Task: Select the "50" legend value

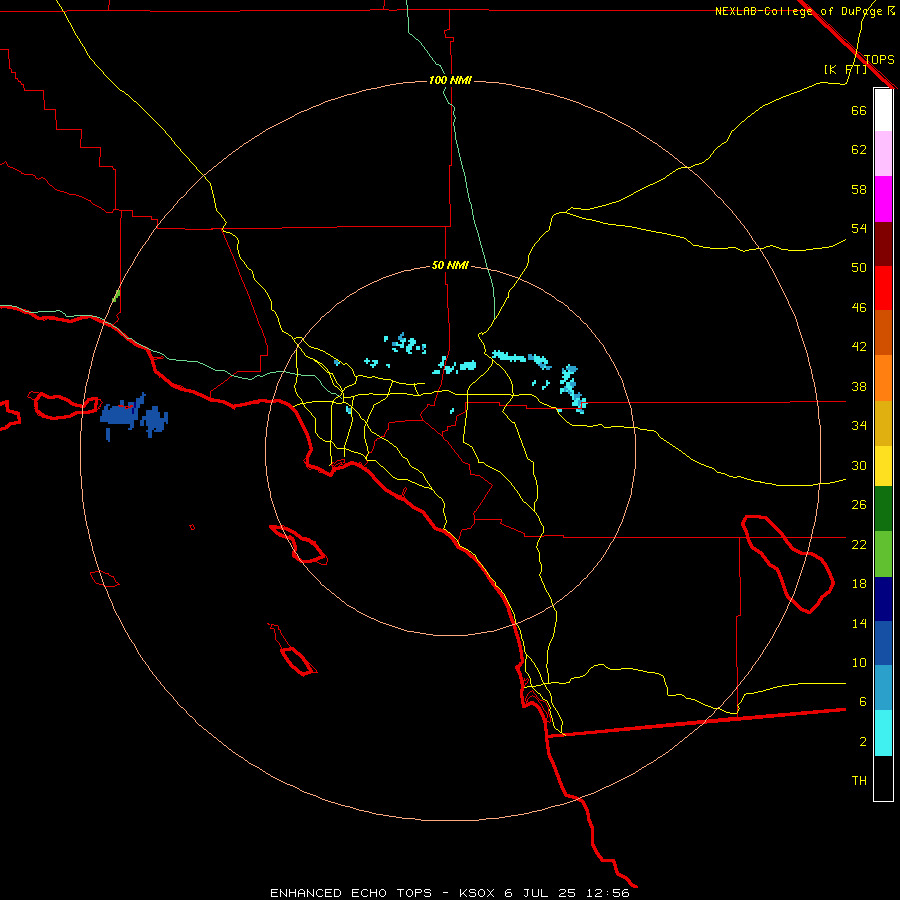Action: [x=859, y=268]
